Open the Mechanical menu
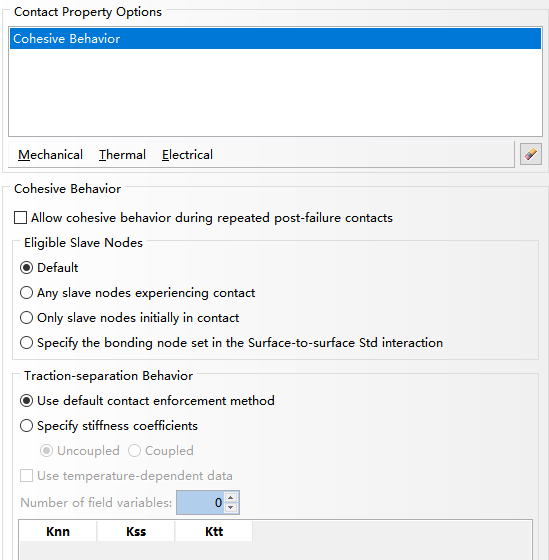 (50, 155)
